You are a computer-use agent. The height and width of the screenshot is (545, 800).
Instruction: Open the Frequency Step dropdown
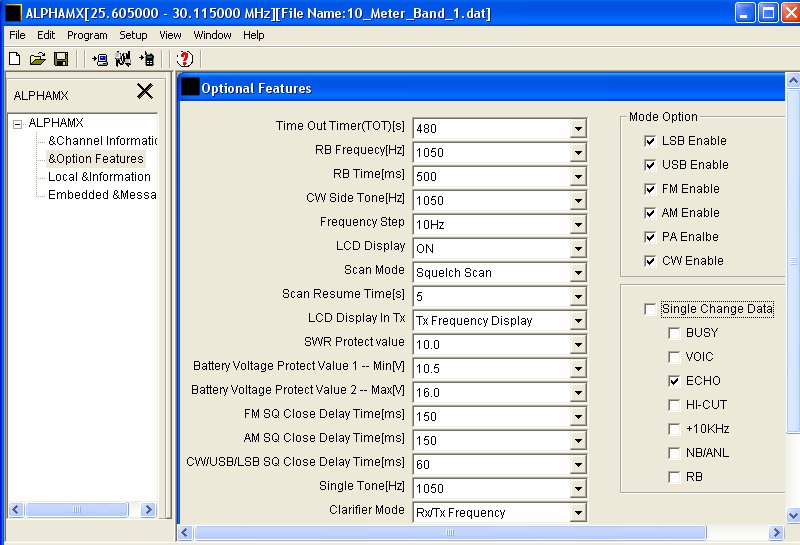point(577,225)
